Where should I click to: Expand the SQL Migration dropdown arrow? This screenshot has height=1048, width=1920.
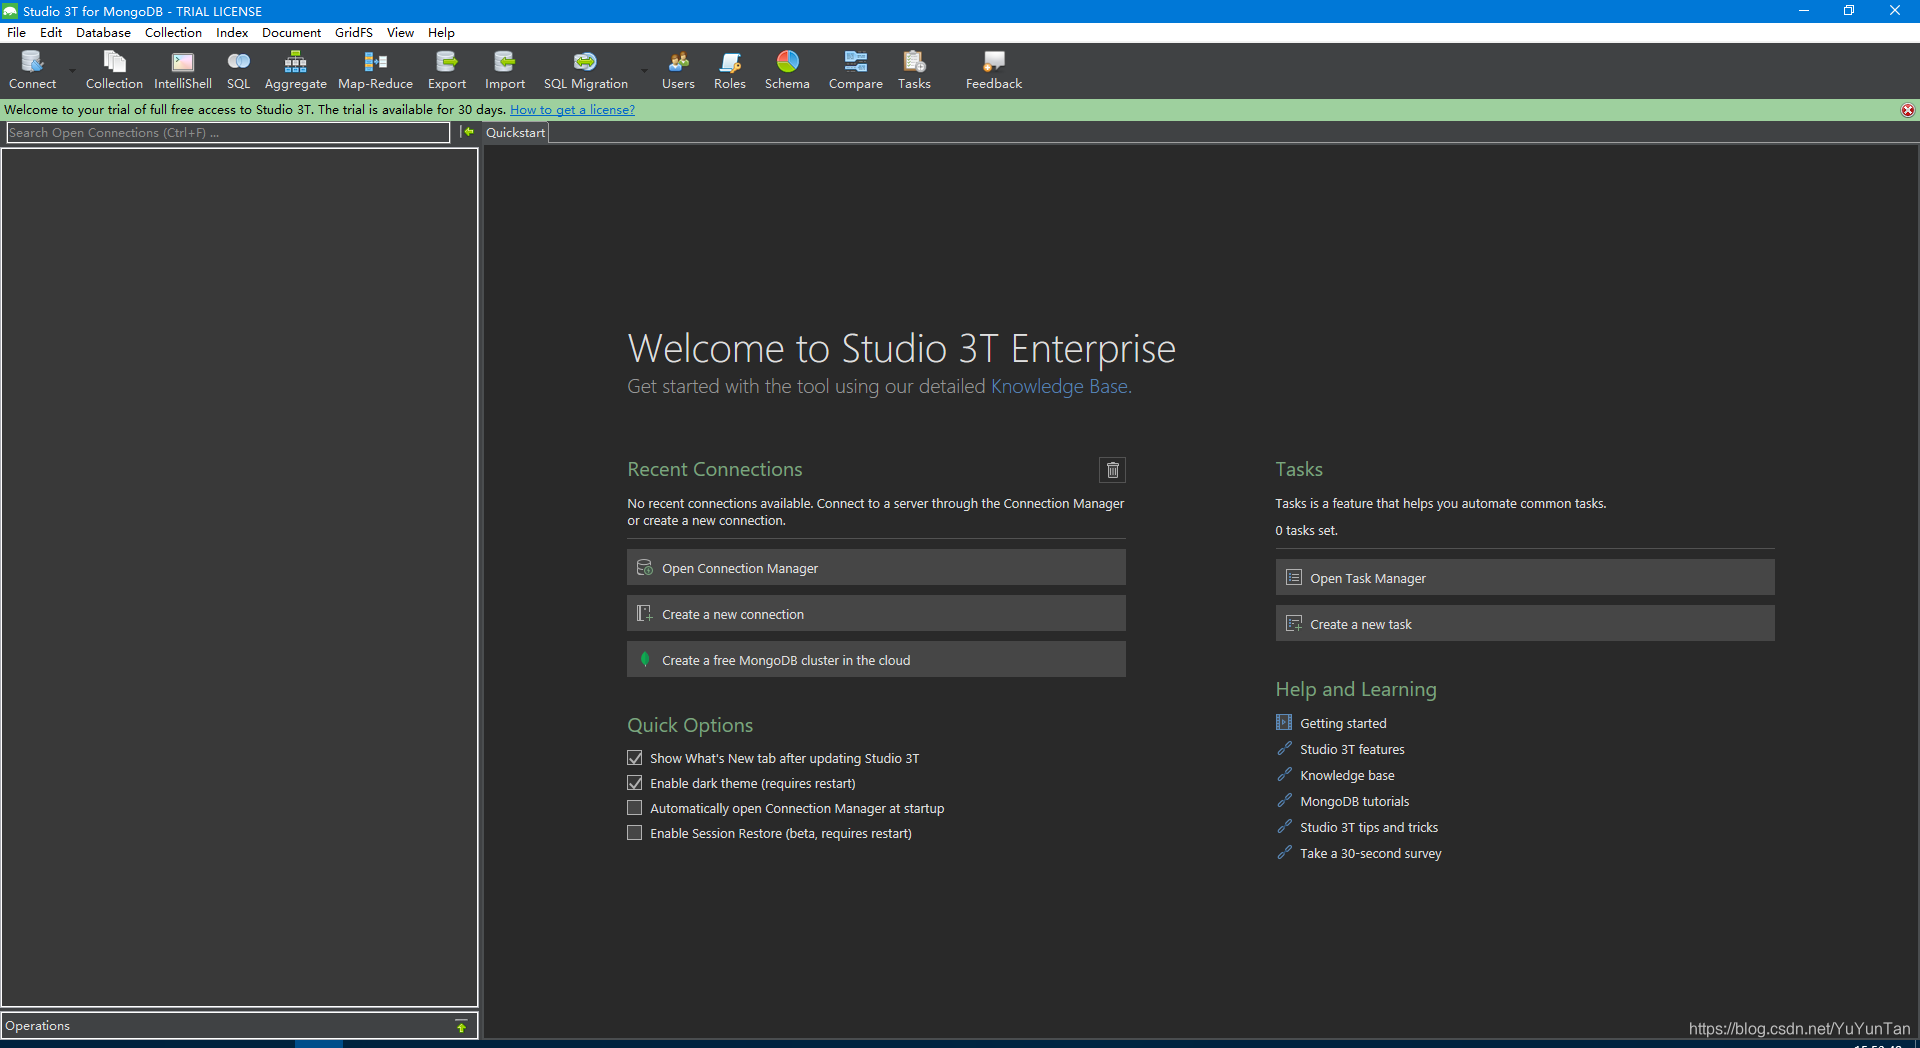pyautogui.click(x=644, y=70)
